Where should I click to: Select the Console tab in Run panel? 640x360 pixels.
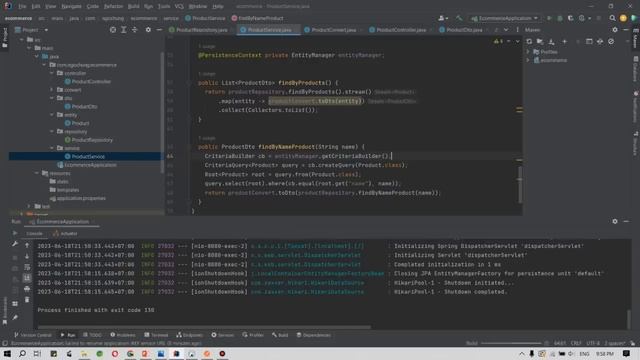34,233
